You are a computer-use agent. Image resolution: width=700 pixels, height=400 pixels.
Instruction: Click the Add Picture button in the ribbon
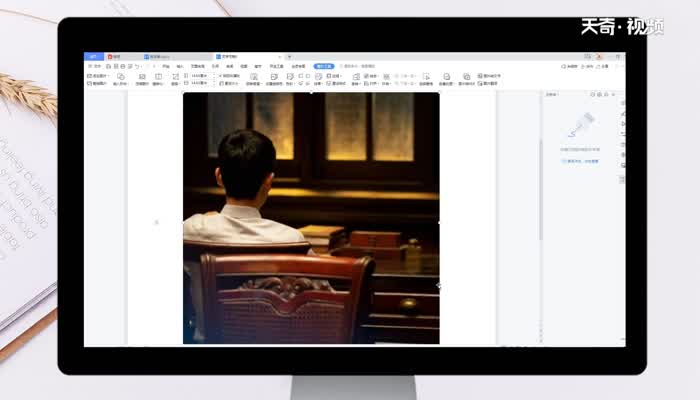point(97,76)
